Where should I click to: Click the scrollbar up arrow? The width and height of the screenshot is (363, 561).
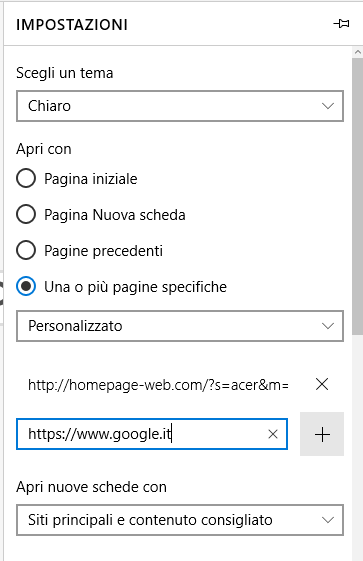pyautogui.click(x=358, y=52)
